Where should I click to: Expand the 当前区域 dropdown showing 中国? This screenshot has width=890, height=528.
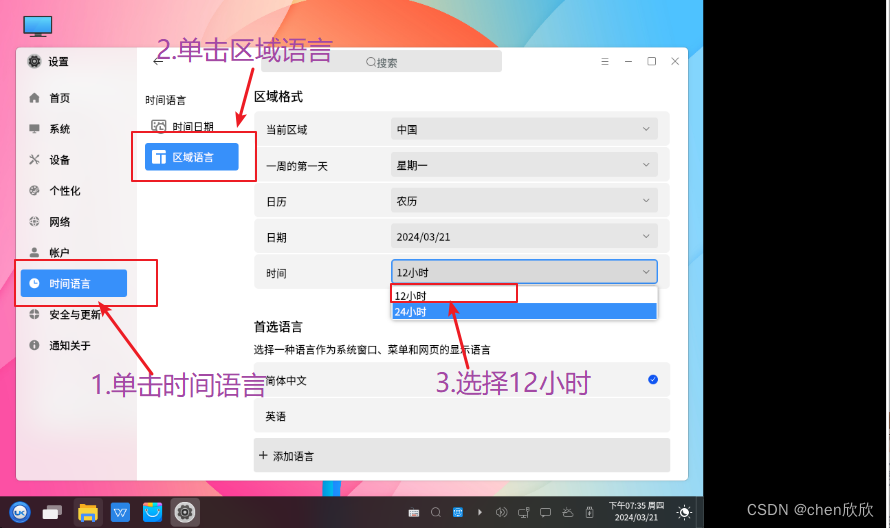tap(524, 129)
